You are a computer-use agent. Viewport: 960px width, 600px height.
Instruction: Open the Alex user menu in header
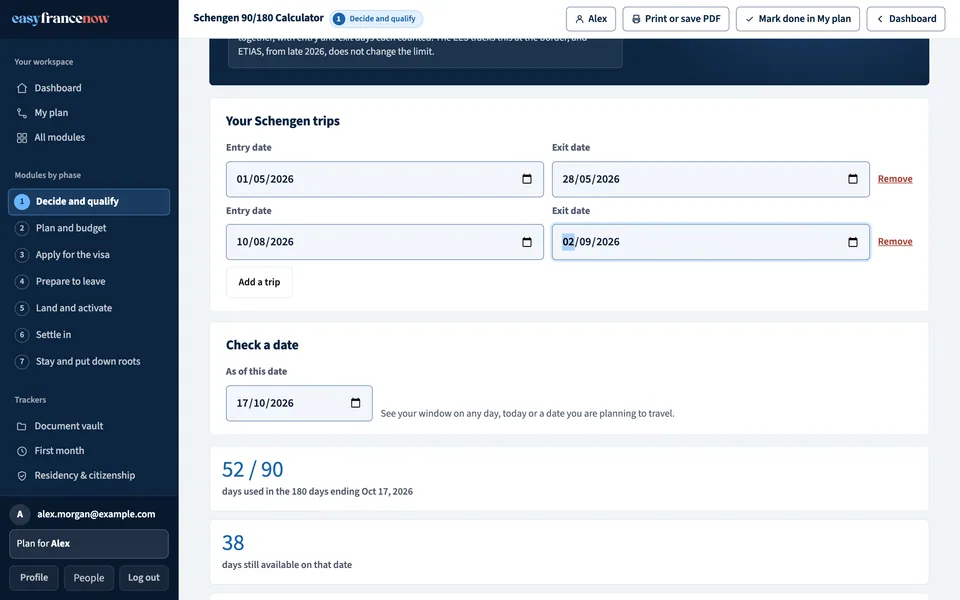tap(591, 19)
